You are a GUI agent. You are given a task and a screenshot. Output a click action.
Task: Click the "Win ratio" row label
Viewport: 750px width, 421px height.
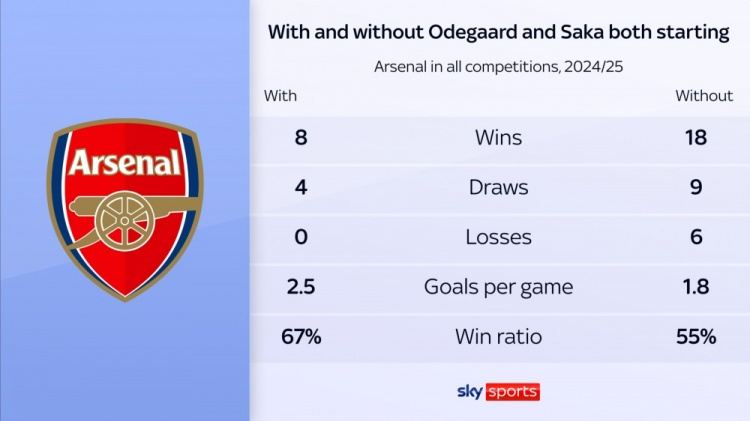(x=498, y=337)
